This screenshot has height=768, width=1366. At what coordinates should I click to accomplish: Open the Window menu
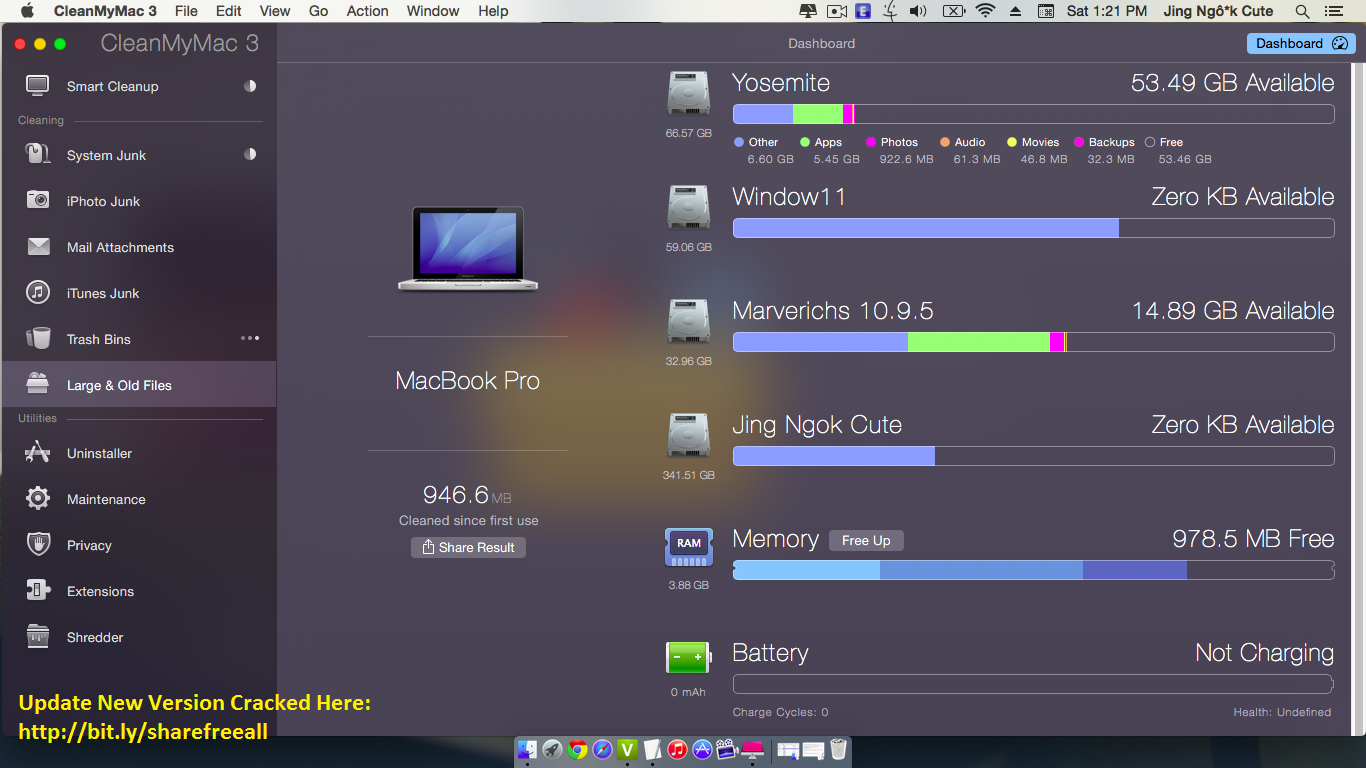point(432,11)
